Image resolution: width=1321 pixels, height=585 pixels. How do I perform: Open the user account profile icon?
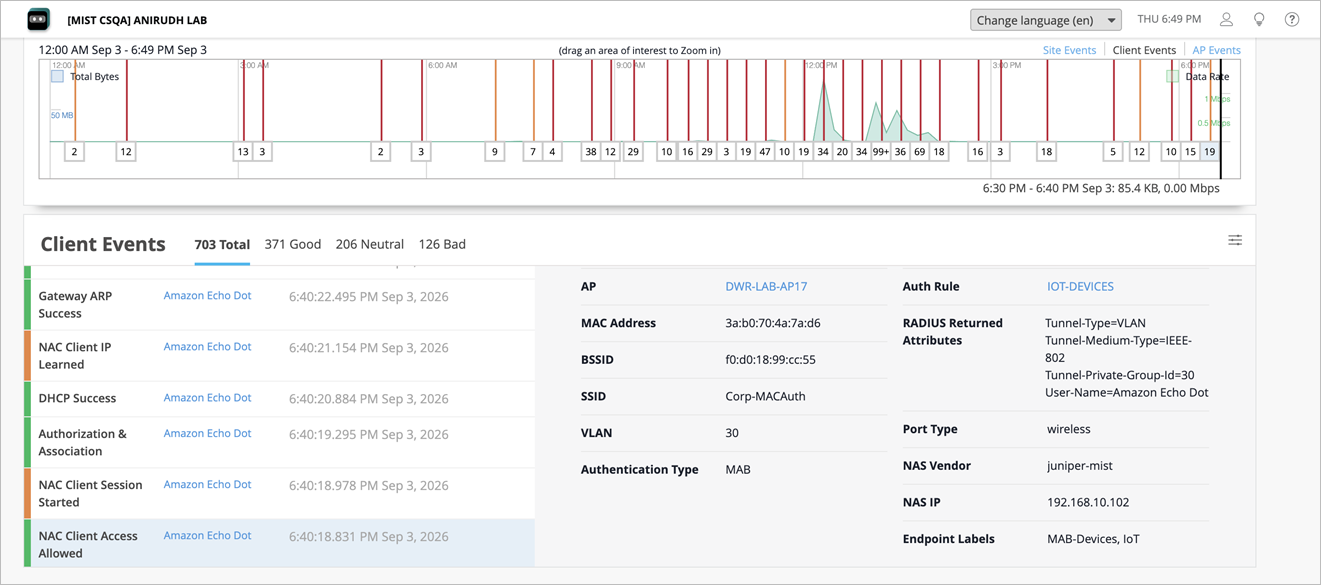(1226, 20)
